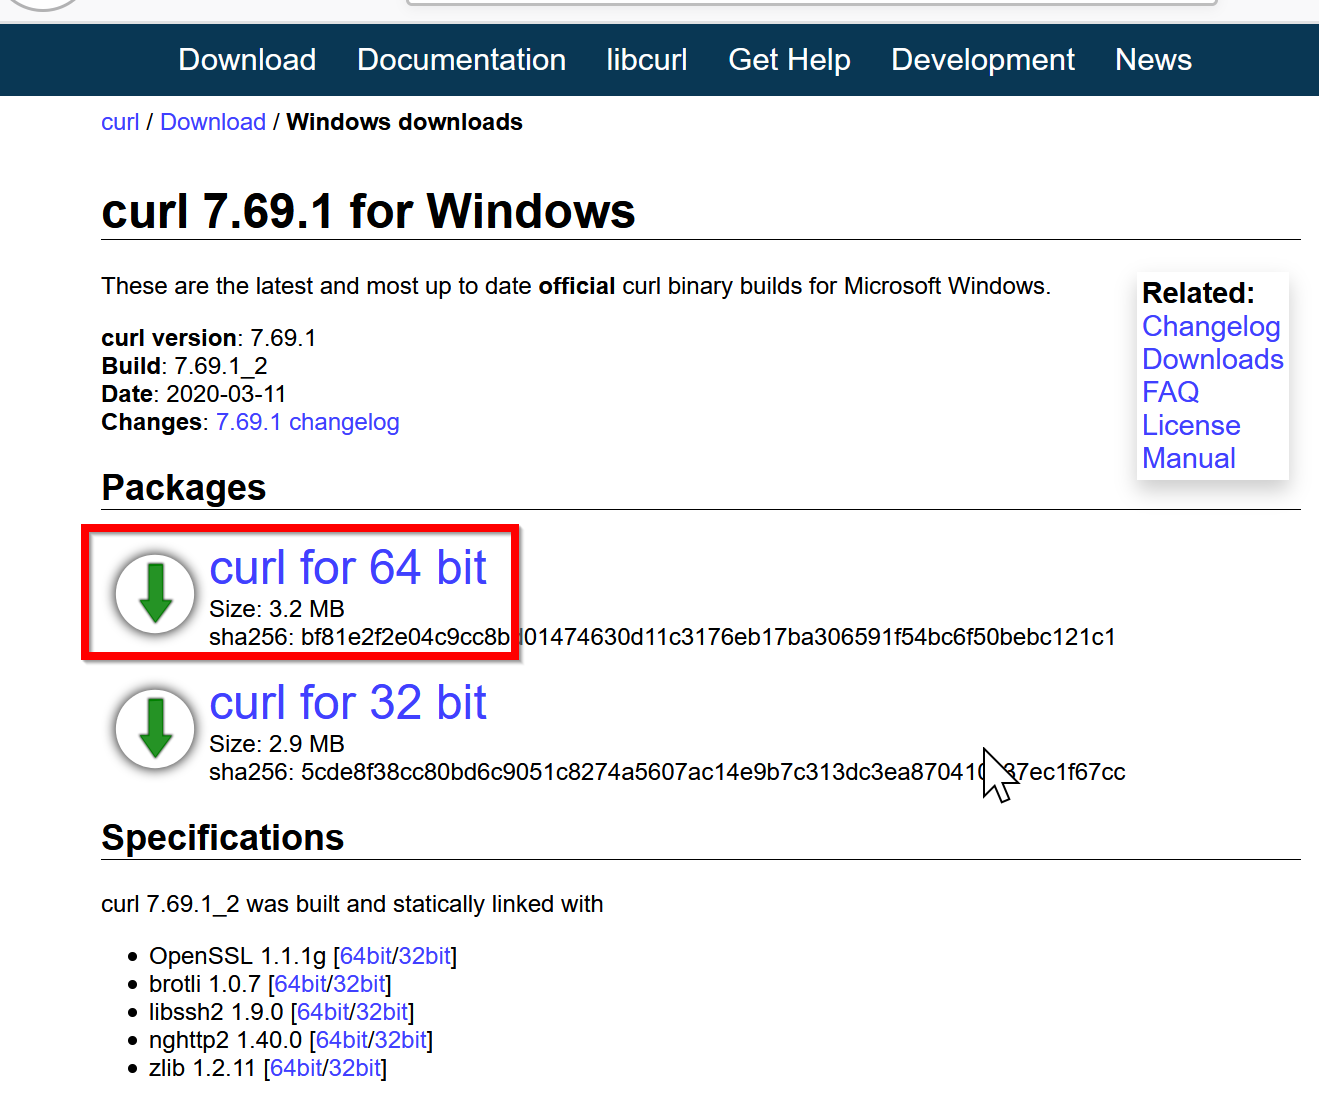Open the zlib 64bit link
The width and height of the screenshot is (1319, 1103).
tap(296, 1068)
